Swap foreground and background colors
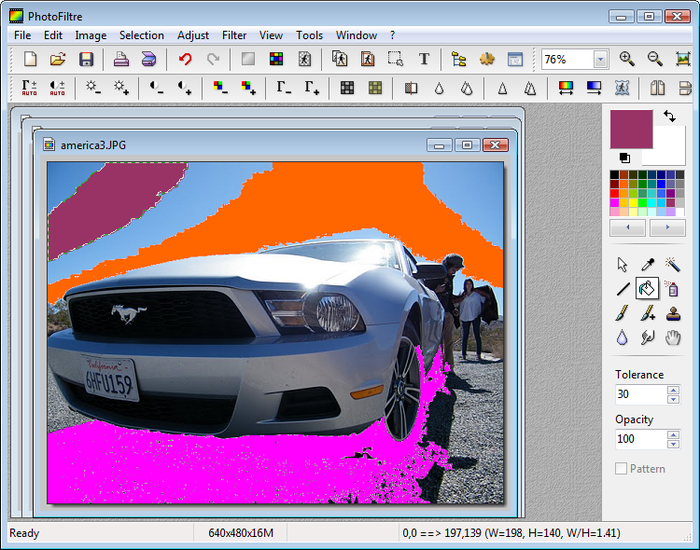This screenshot has height=550, width=700. (x=669, y=117)
